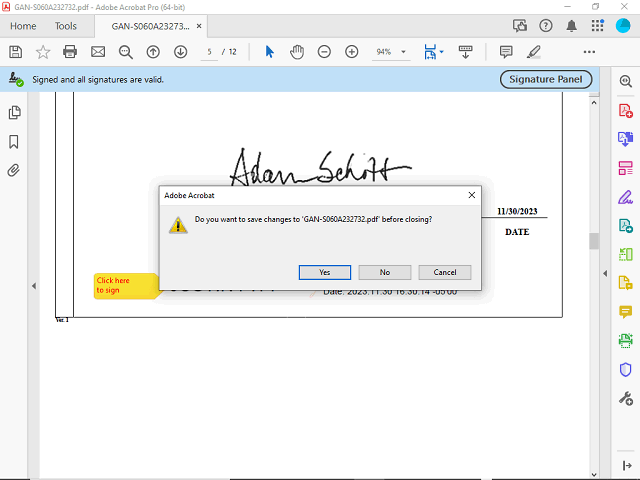Open the fit page options icon
Viewport: 640px width, 480px height.
tap(430, 52)
